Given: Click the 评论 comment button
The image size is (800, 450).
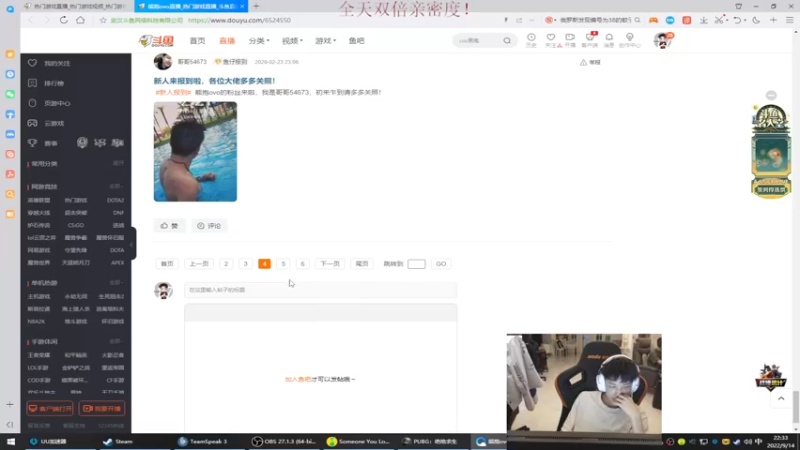Looking at the screenshot, I should pos(209,226).
